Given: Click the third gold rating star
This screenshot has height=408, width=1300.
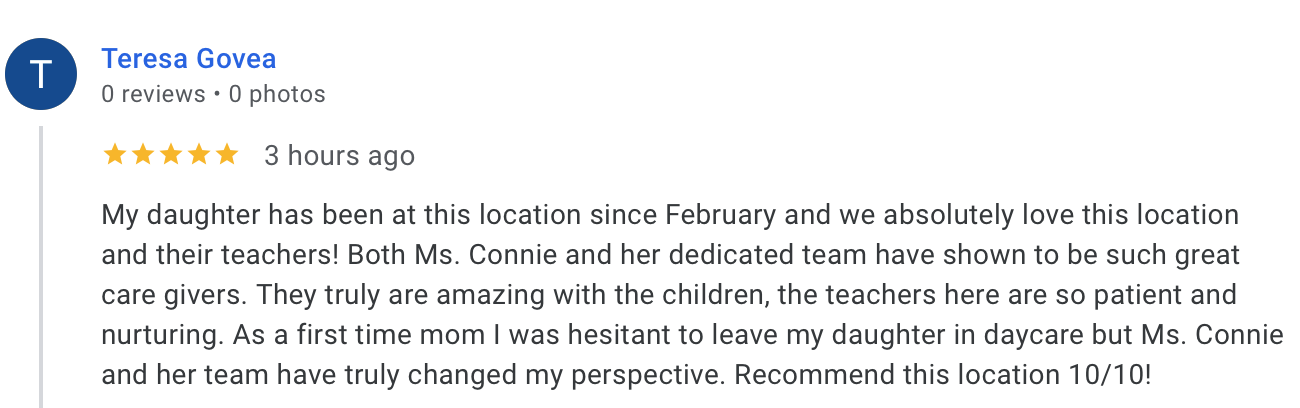Looking at the screenshot, I should [x=171, y=155].
